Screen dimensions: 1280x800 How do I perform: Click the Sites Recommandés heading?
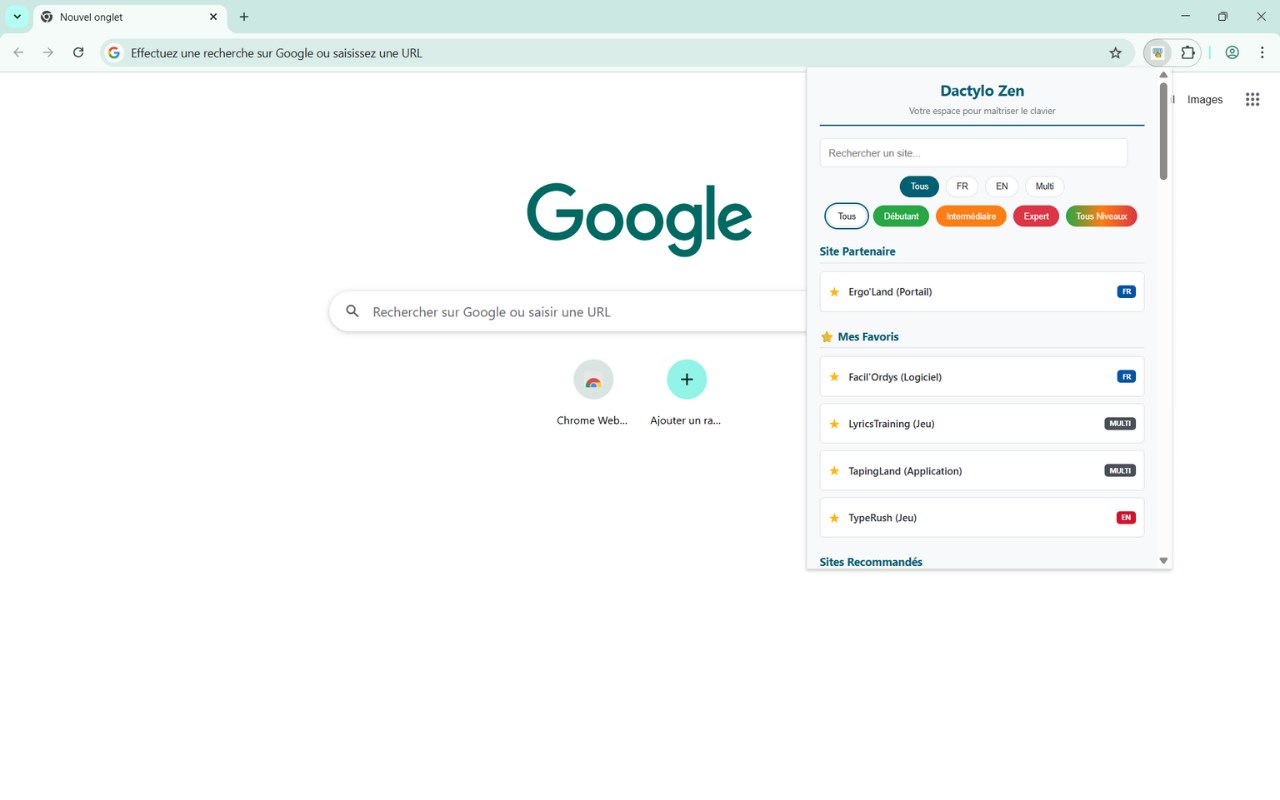click(x=871, y=562)
